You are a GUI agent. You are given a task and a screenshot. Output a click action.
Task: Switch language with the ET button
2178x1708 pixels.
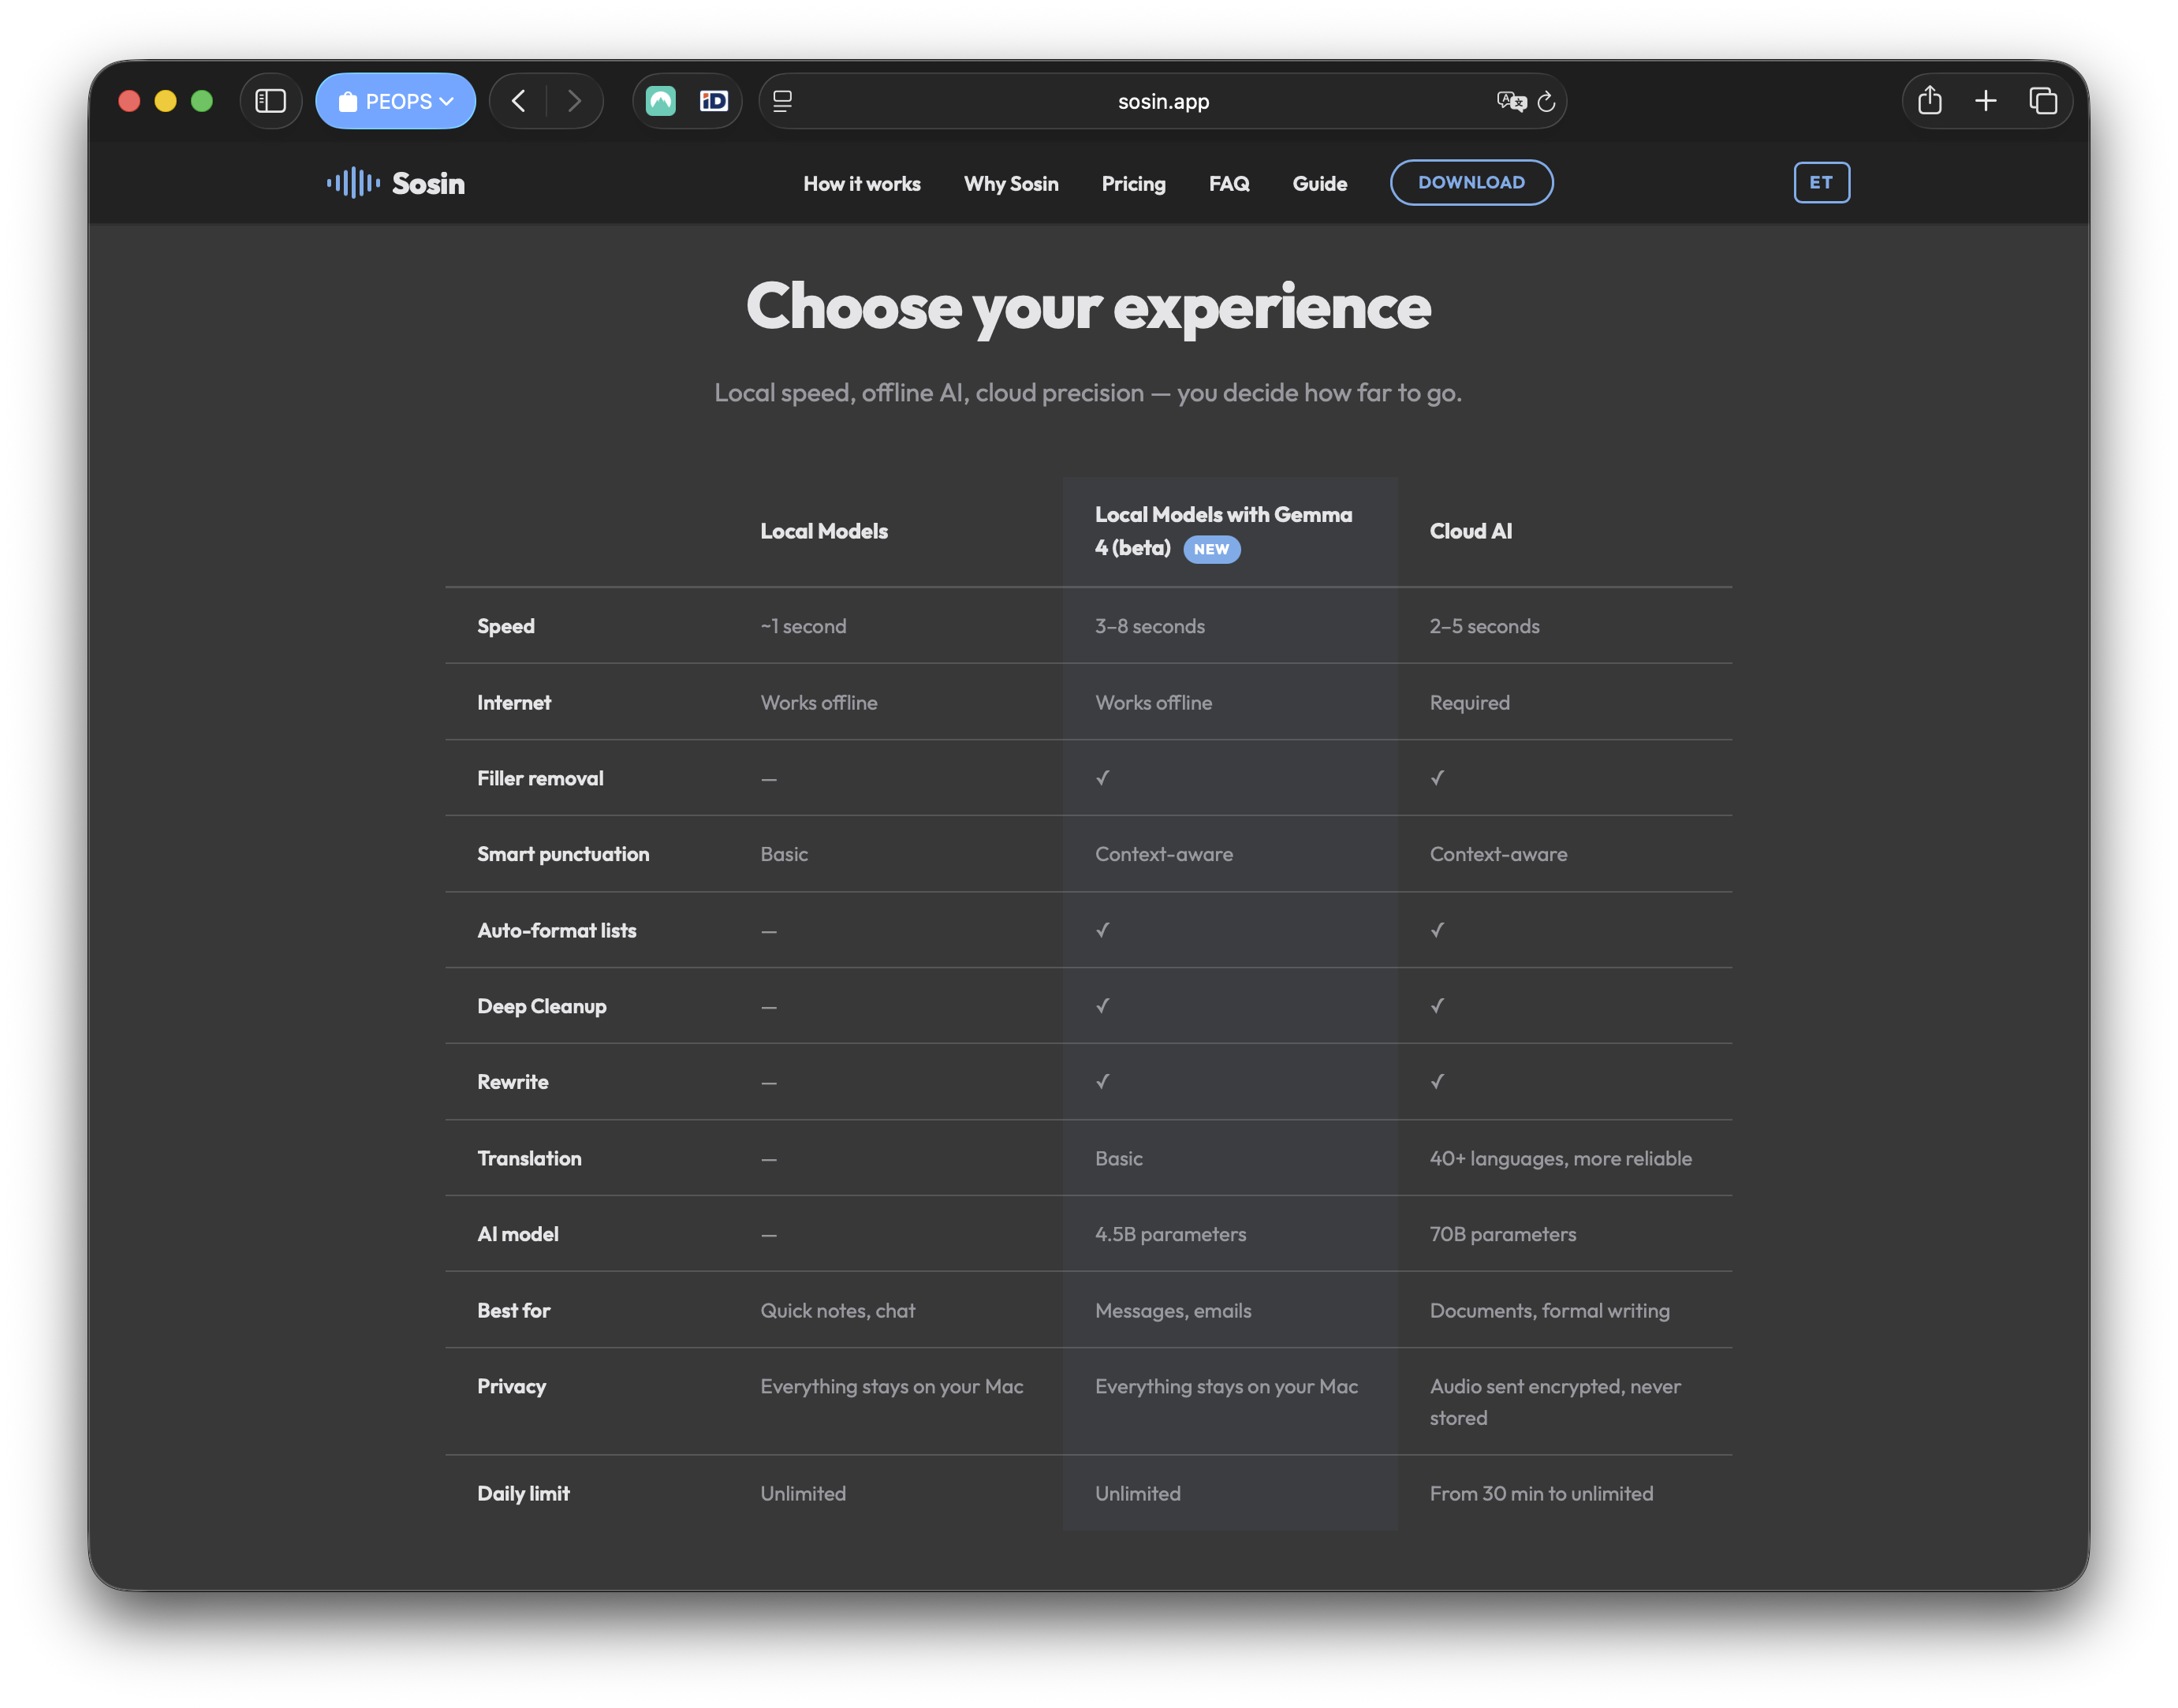[1821, 183]
